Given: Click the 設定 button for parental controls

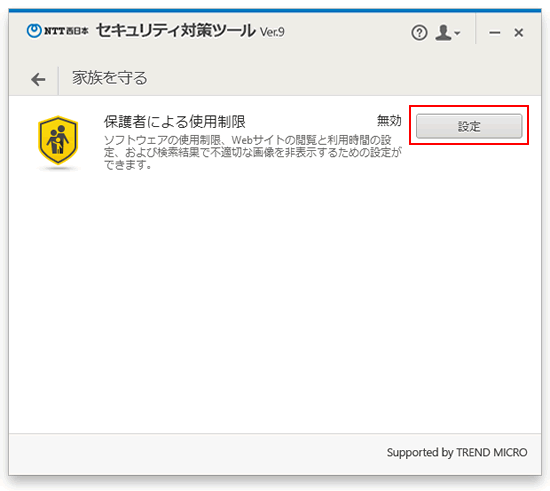Looking at the screenshot, I should 469,126.
